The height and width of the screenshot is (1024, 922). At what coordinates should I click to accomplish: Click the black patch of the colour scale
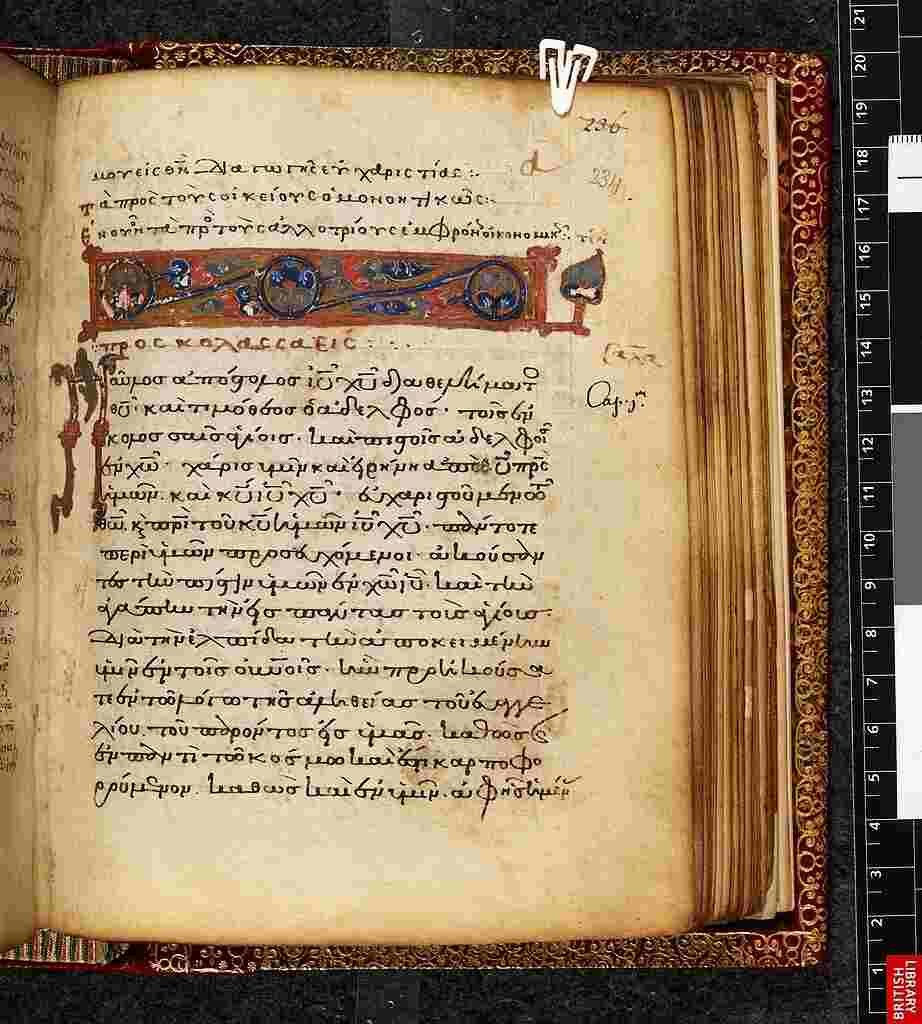906,307
